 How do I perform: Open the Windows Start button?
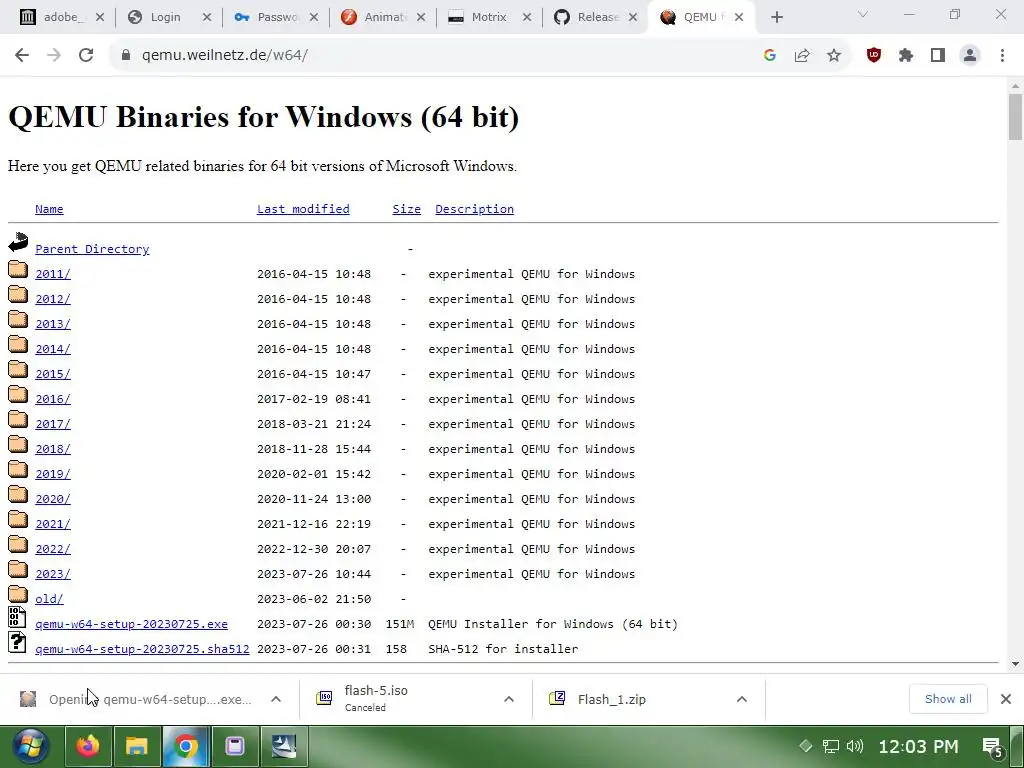coord(31,746)
